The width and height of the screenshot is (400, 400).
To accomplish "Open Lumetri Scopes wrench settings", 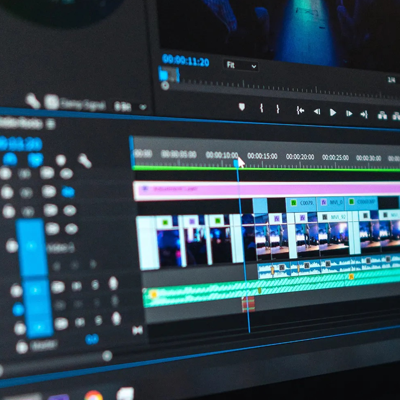I will [x=33, y=101].
